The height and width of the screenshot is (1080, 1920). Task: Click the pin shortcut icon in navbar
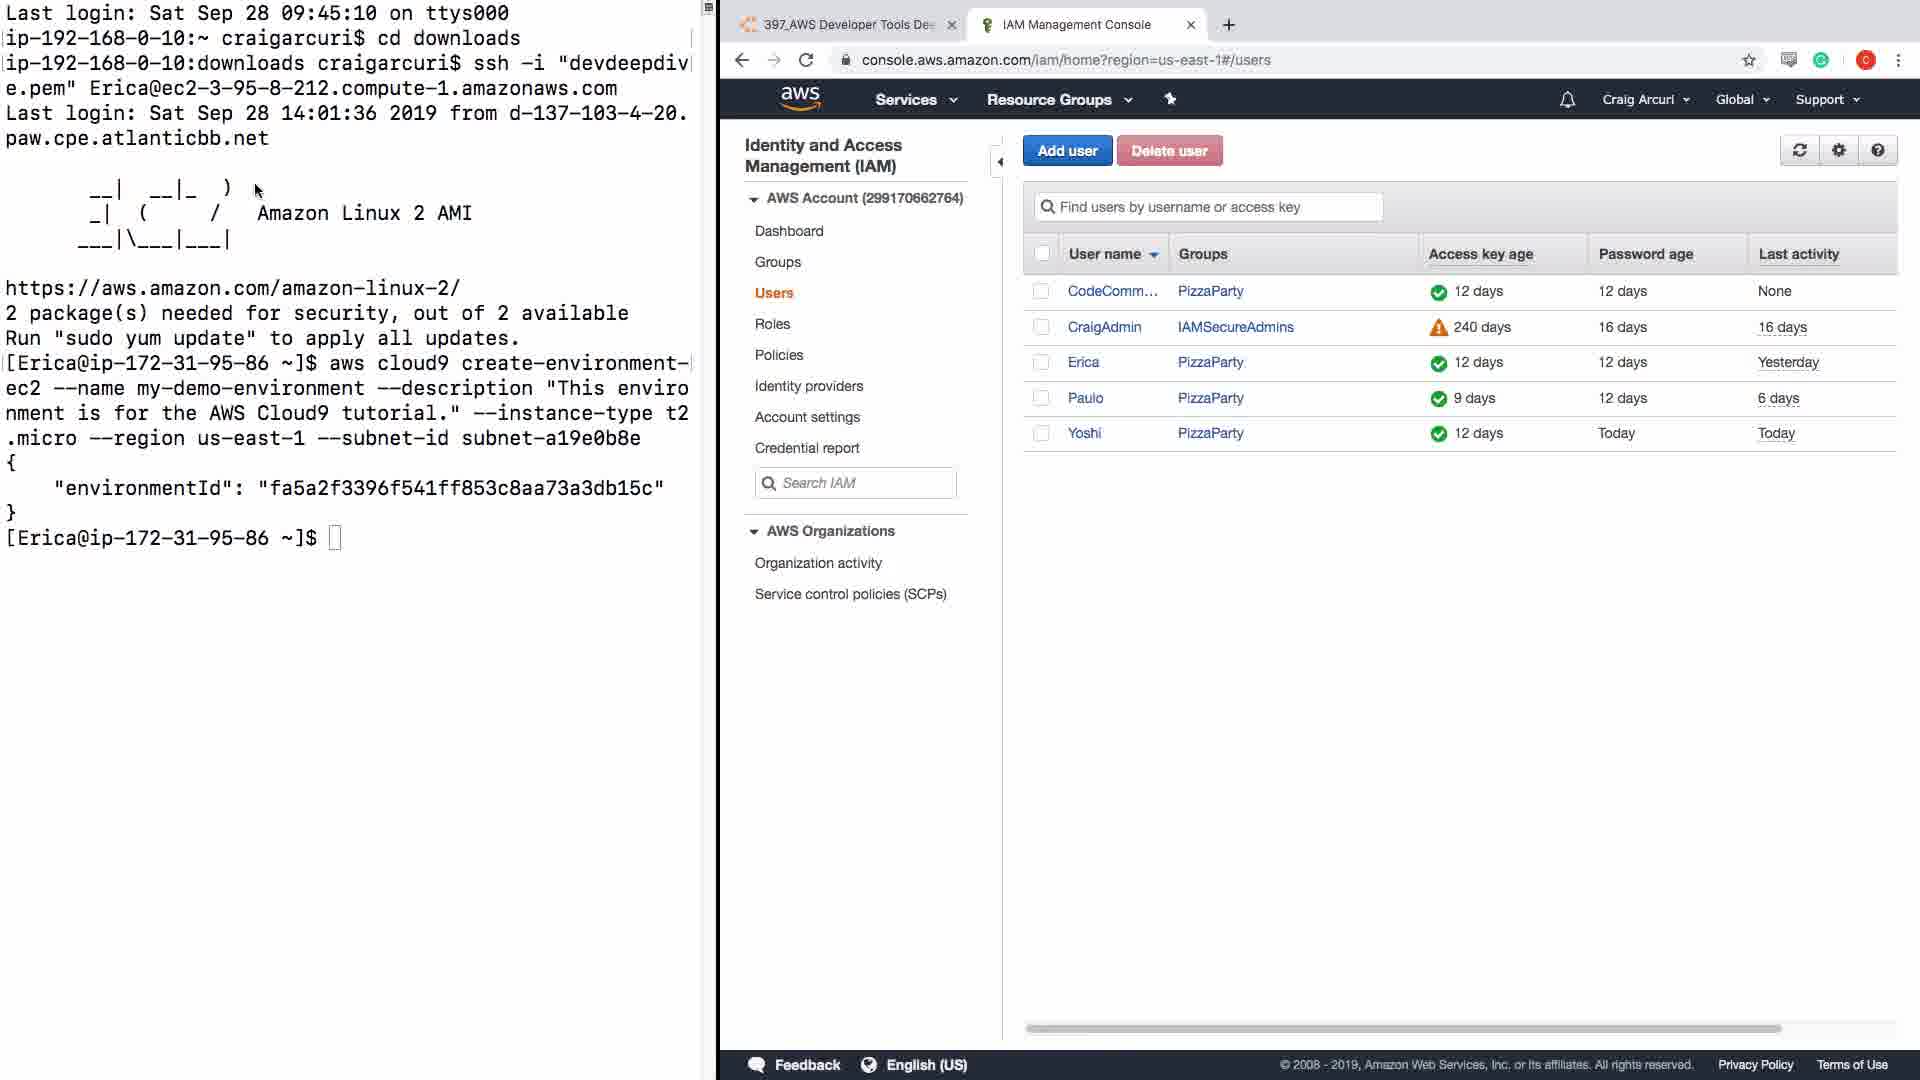click(x=1170, y=99)
